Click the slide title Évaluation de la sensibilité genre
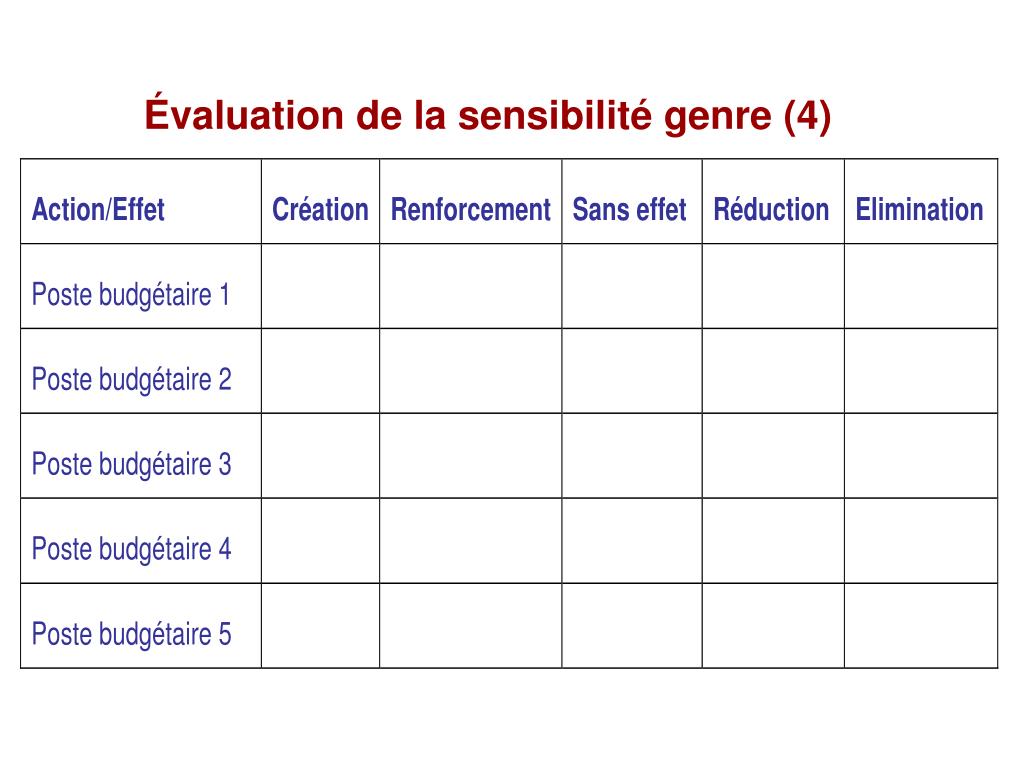Screen dimensions: 1024x768 pyautogui.click(x=488, y=115)
